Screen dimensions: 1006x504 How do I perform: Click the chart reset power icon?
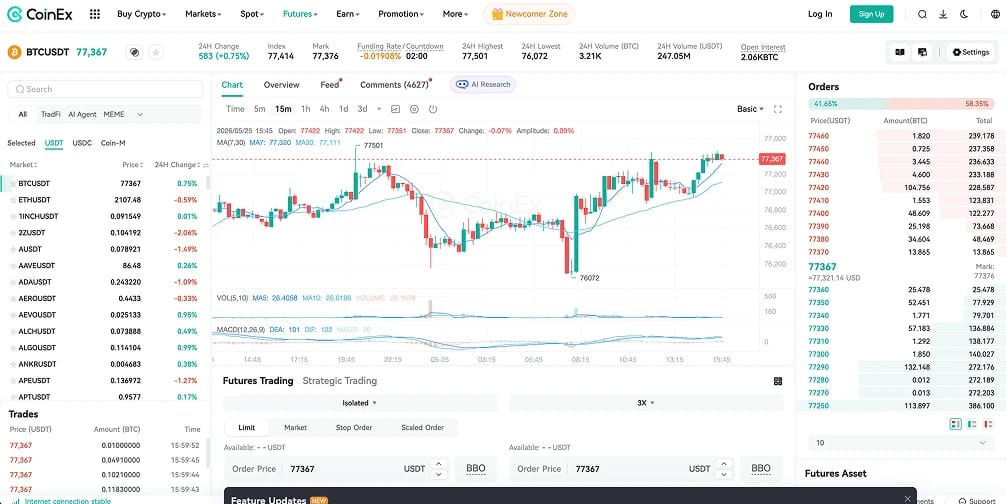click(x=433, y=109)
